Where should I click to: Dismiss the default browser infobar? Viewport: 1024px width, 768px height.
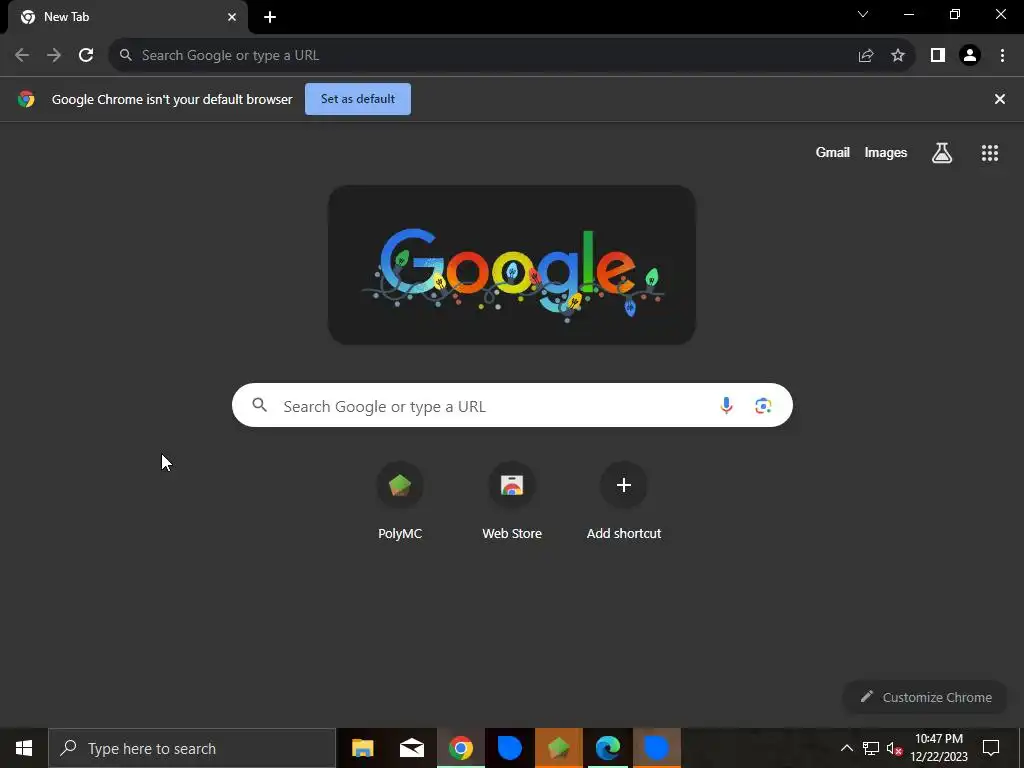(x=1000, y=99)
